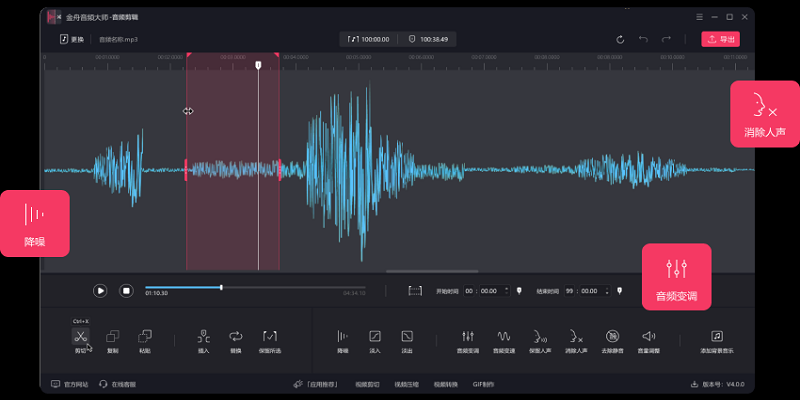Select Remove Vocals (消除人声) tool
800x400 pixels.
click(x=575, y=337)
